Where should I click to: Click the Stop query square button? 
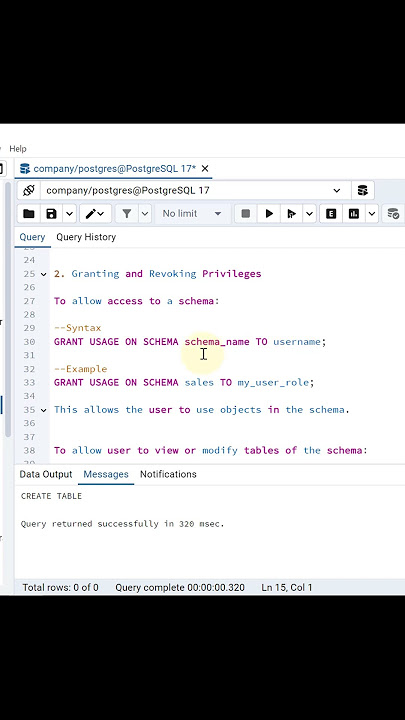[246, 214]
